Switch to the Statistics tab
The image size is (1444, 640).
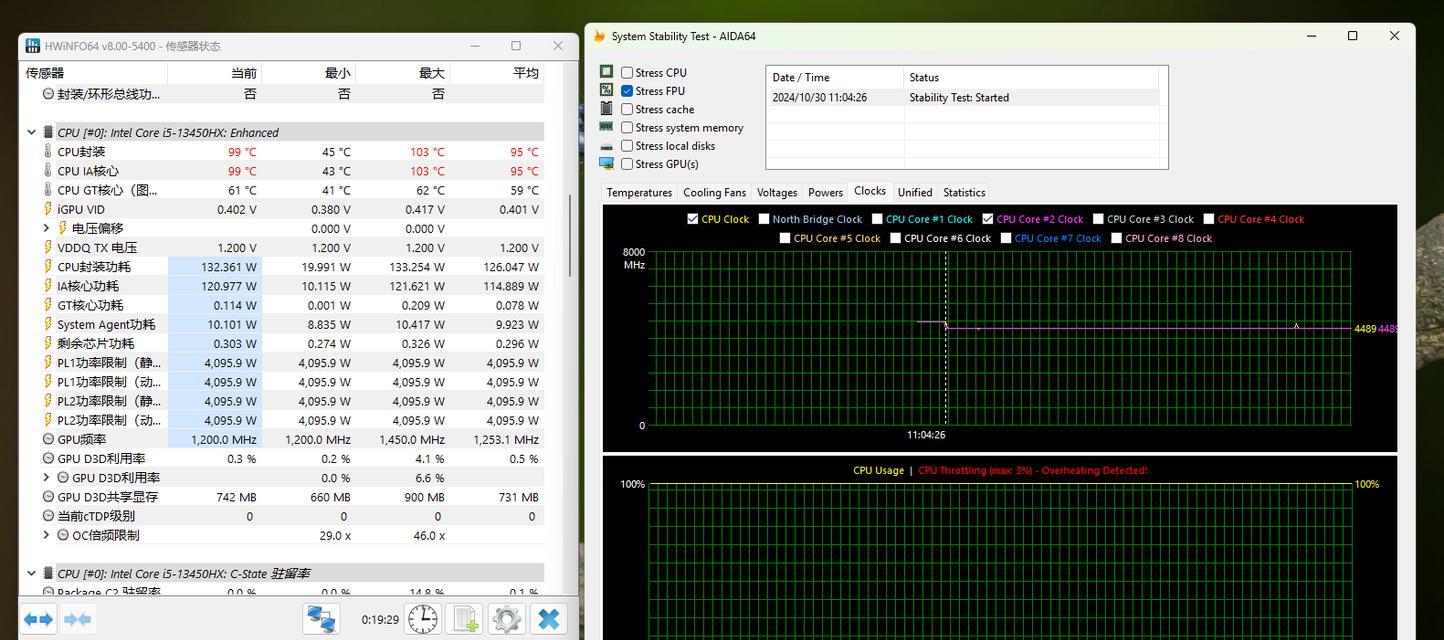(964, 192)
